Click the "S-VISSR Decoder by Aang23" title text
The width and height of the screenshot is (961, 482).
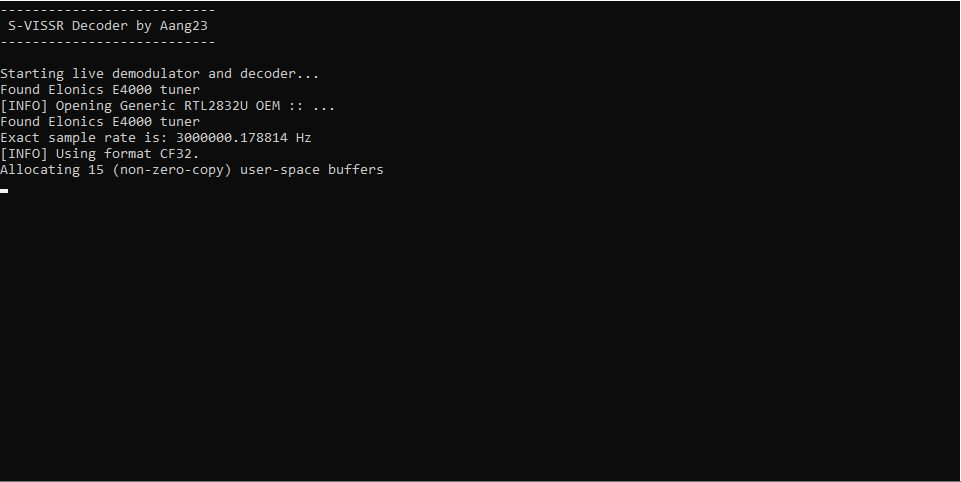coord(108,26)
